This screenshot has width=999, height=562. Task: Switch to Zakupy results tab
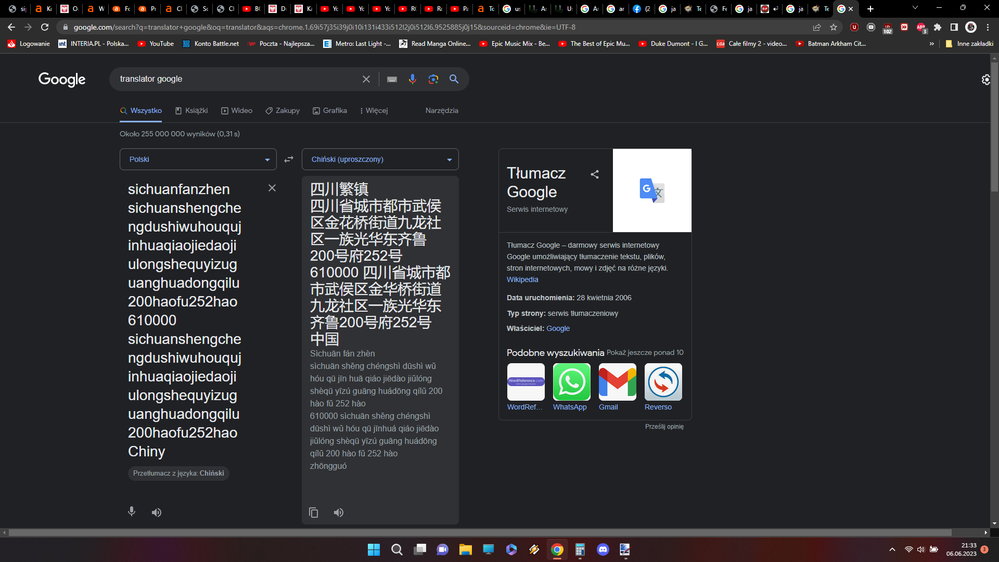[x=283, y=111]
